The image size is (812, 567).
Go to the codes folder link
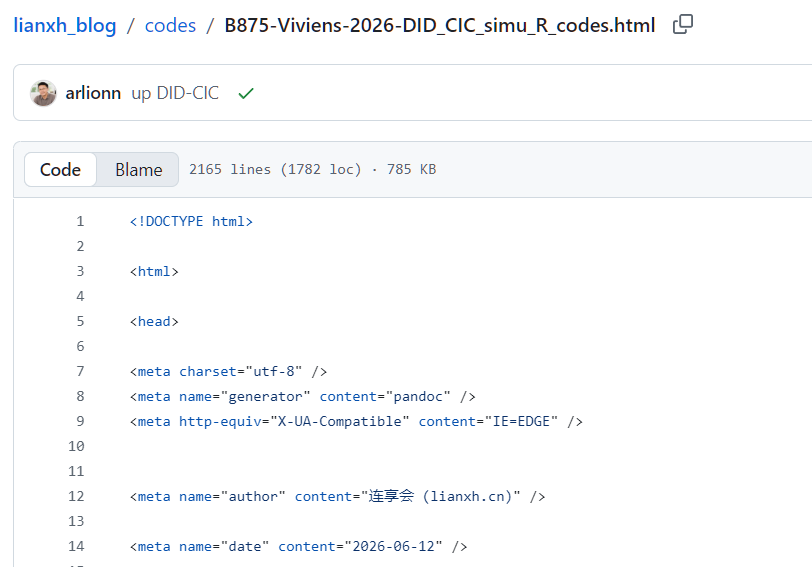(170, 25)
